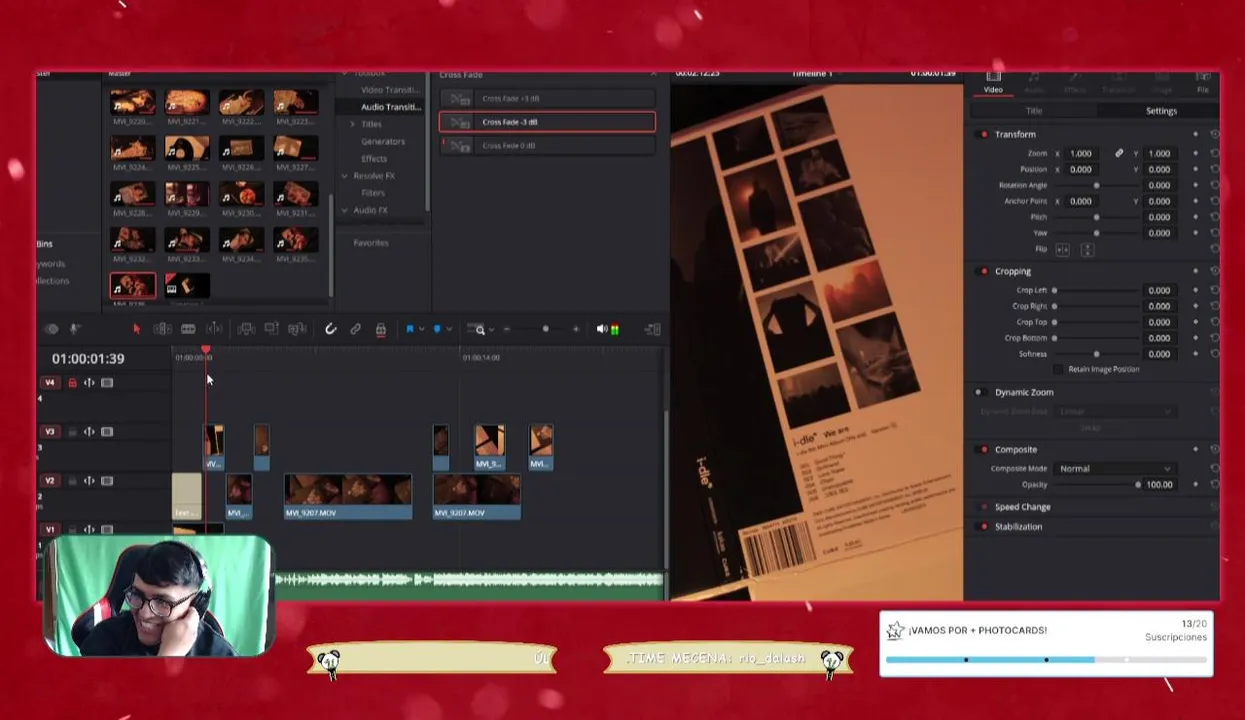Click the timeline zoom out minus button

click(506, 329)
